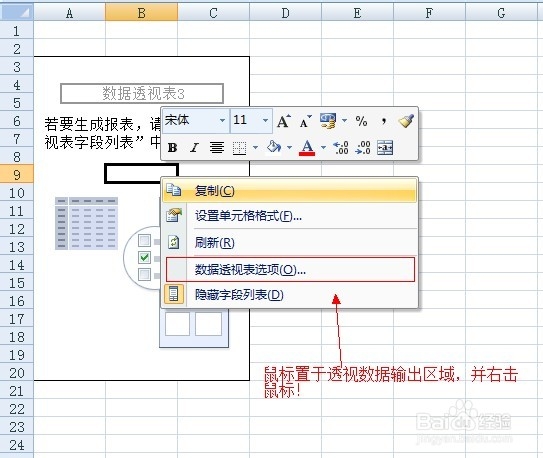
Task: Click the red font color button
Action: point(307,148)
